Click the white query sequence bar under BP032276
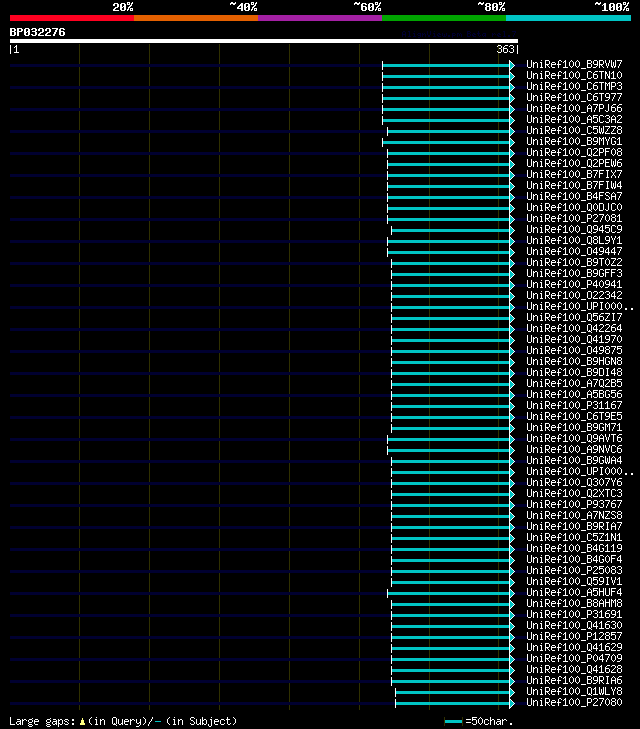 264,41
